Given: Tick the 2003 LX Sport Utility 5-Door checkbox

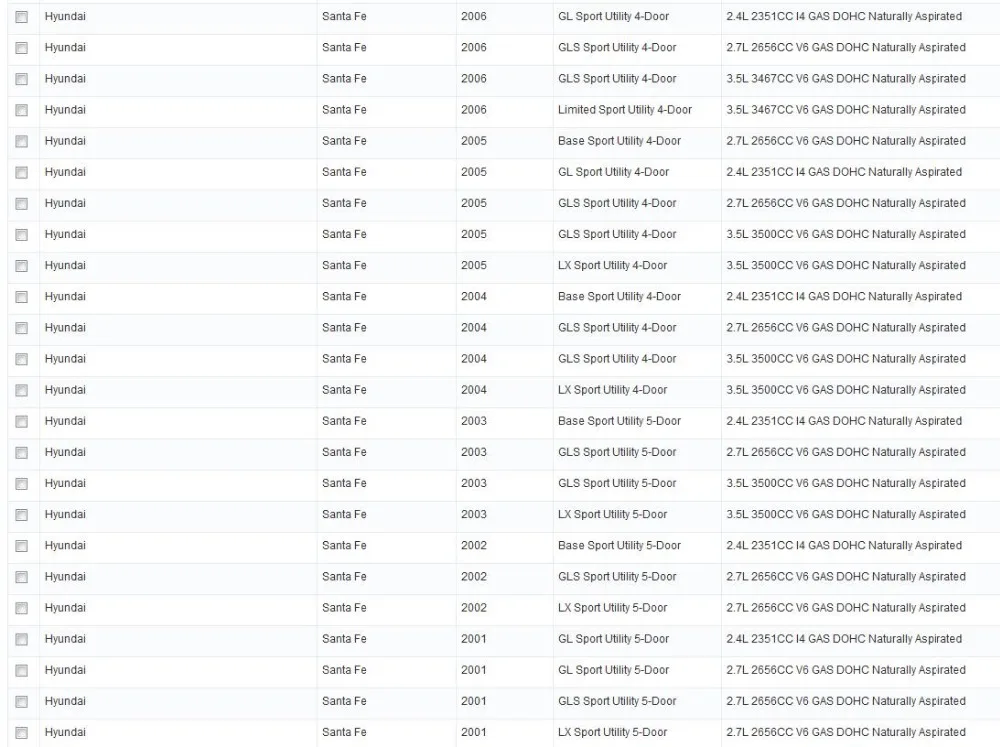Looking at the screenshot, I should 22,515.
